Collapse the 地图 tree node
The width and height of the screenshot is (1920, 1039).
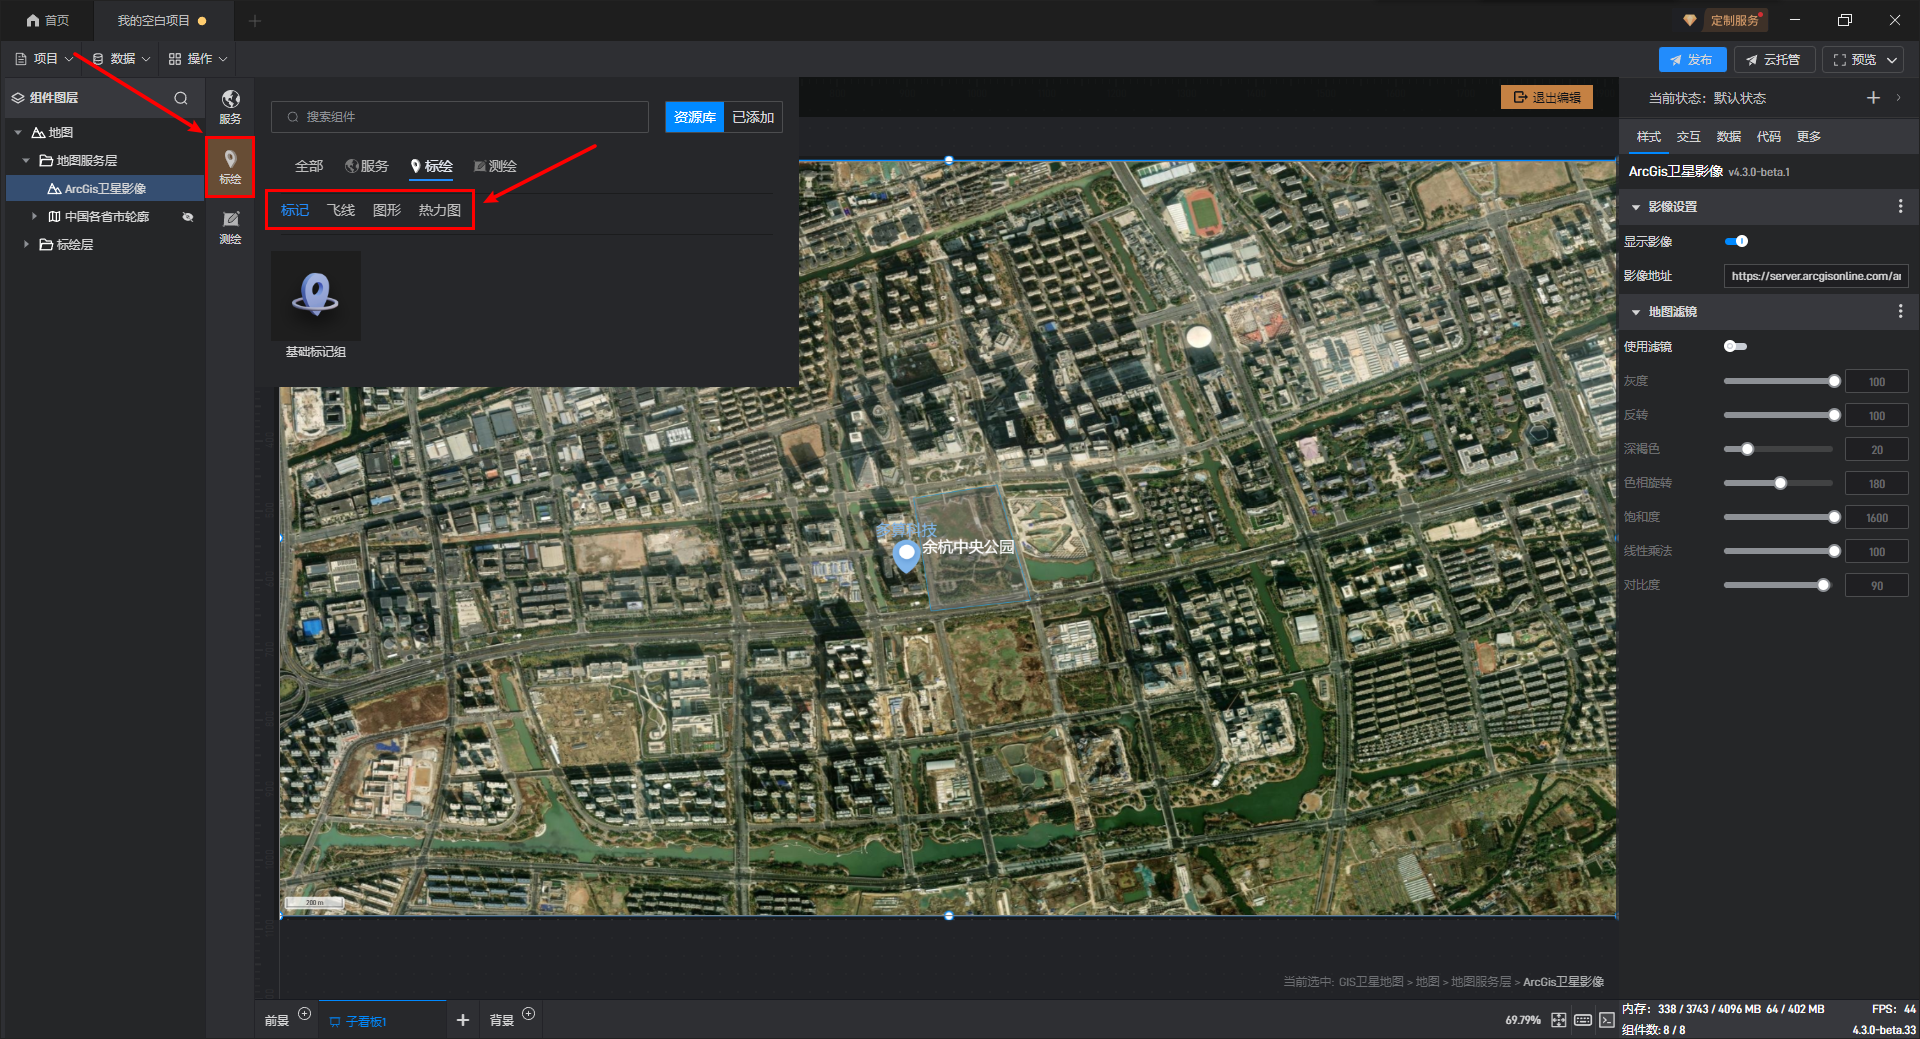point(18,133)
